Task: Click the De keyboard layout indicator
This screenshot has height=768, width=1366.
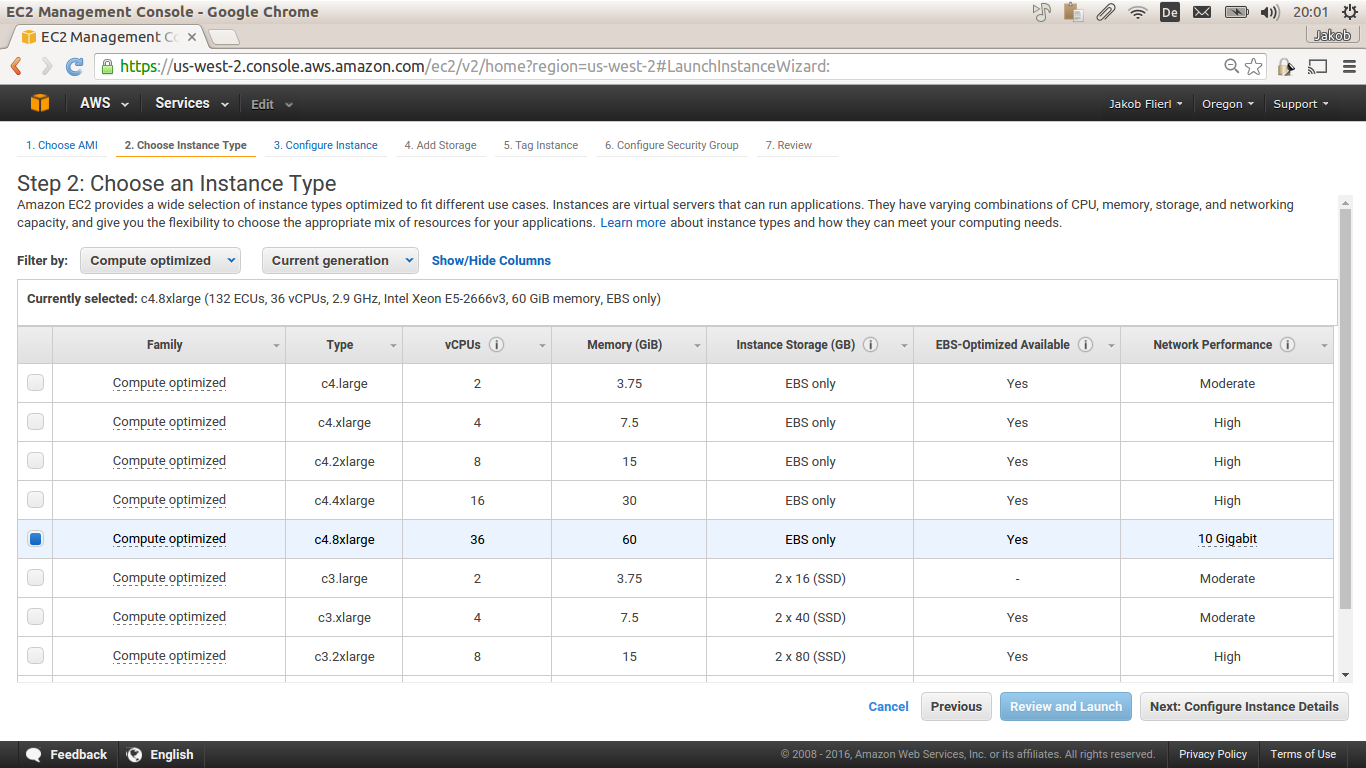Action: (1170, 12)
